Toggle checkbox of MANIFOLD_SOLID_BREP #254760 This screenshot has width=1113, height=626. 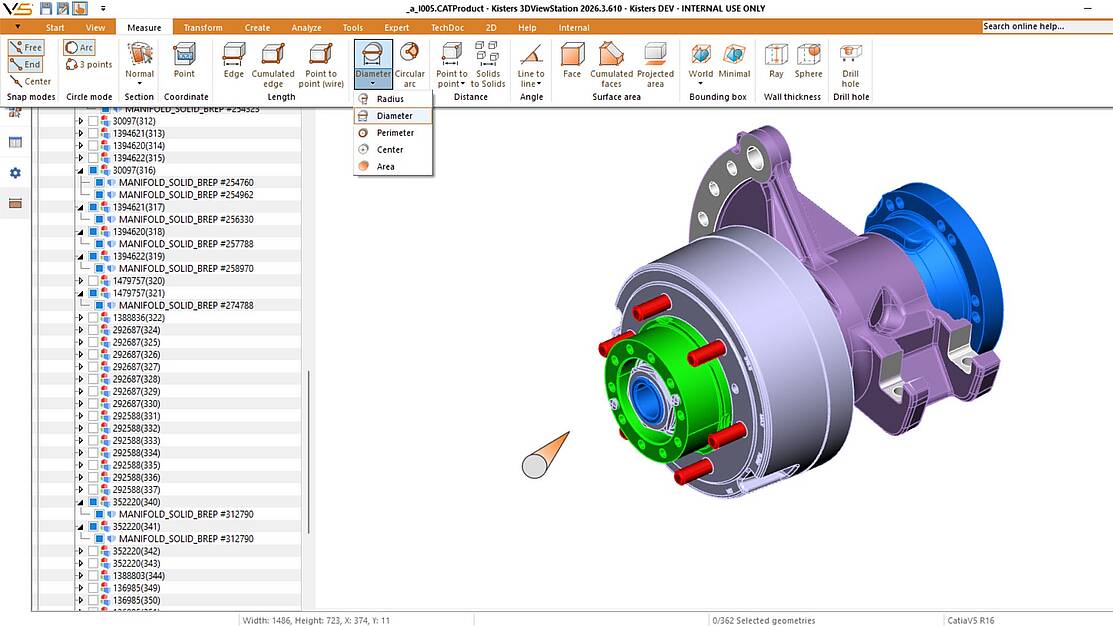pyautogui.click(x=99, y=182)
